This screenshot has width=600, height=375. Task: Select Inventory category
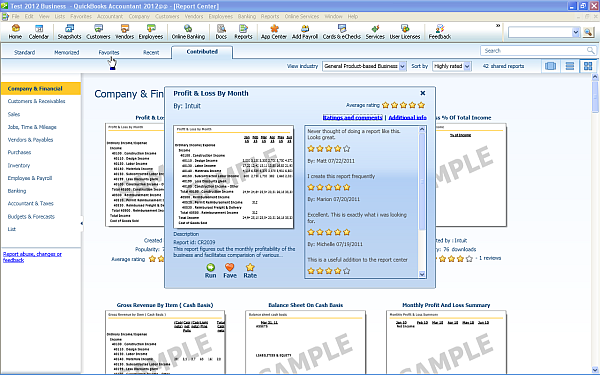[19, 165]
